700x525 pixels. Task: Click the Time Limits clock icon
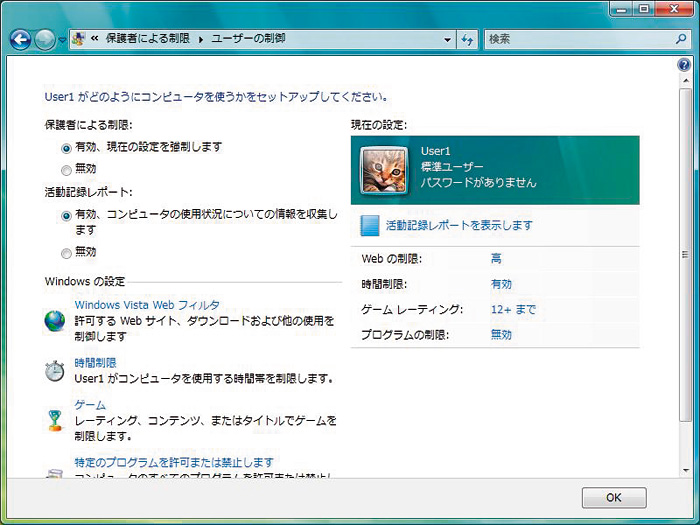point(54,371)
